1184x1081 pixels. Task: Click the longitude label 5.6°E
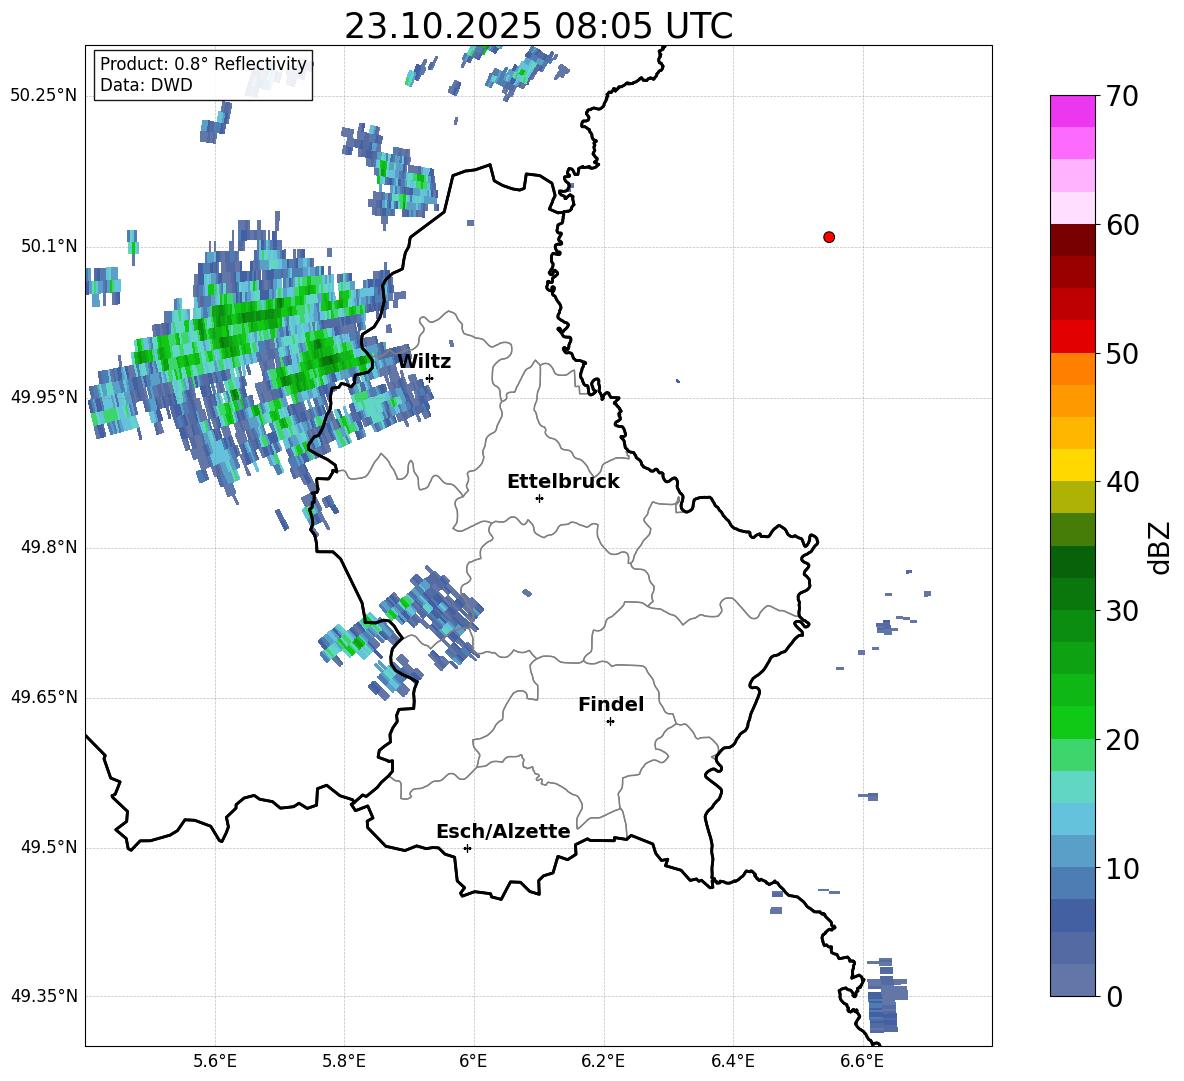214,1061
